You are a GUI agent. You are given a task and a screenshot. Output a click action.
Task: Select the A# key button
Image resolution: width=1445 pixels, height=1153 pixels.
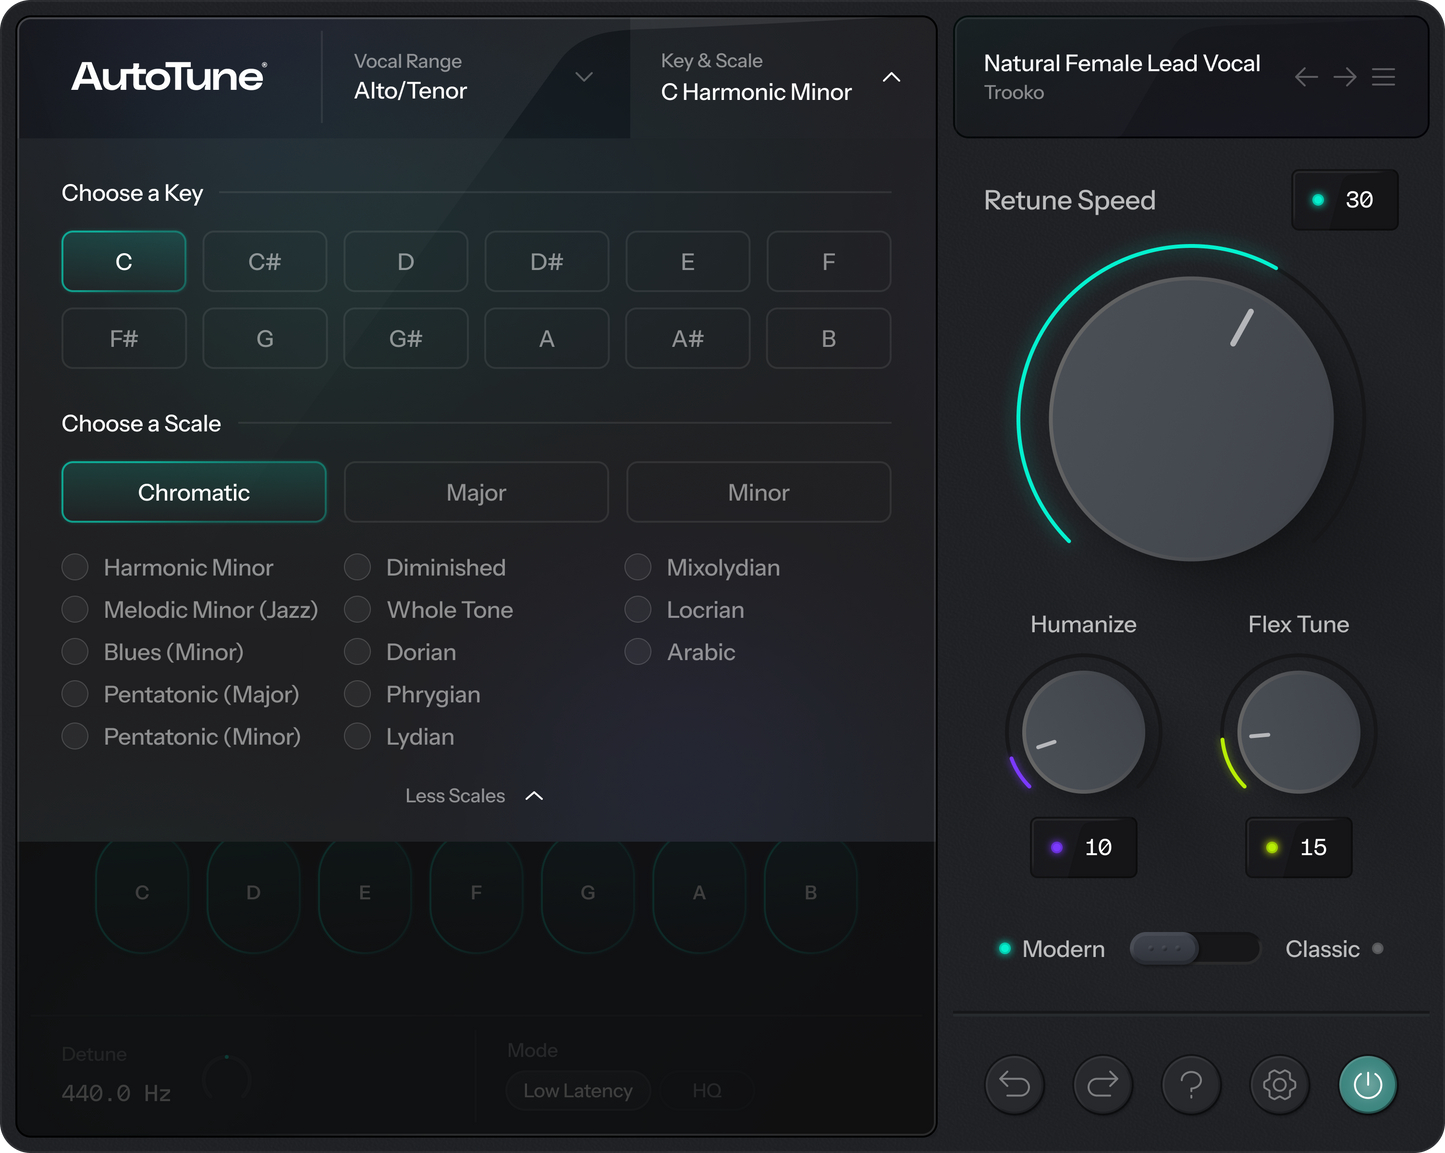[687, 338]
